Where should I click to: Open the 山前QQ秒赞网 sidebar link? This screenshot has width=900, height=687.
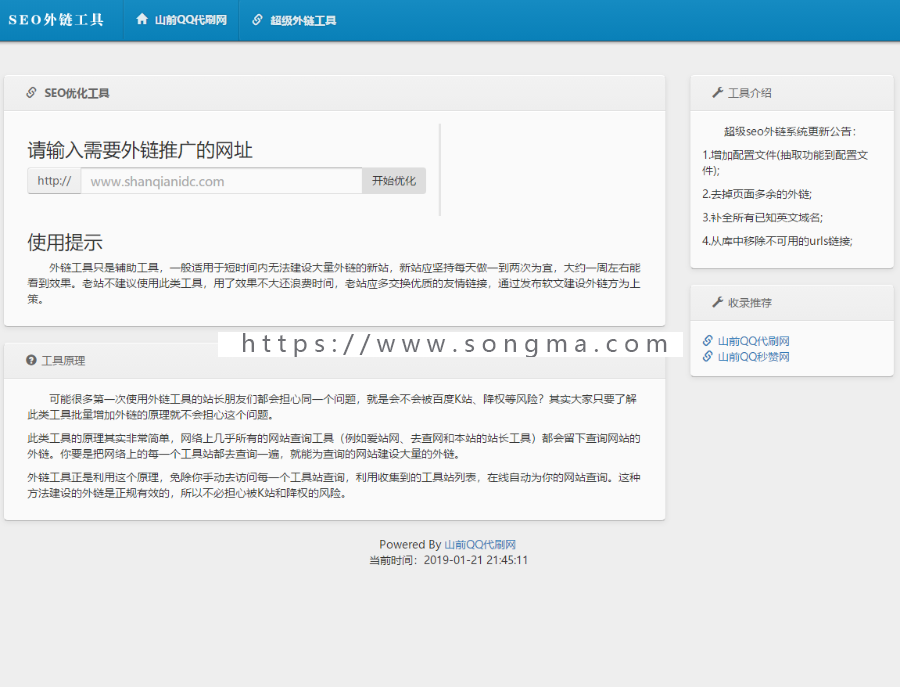754,357
